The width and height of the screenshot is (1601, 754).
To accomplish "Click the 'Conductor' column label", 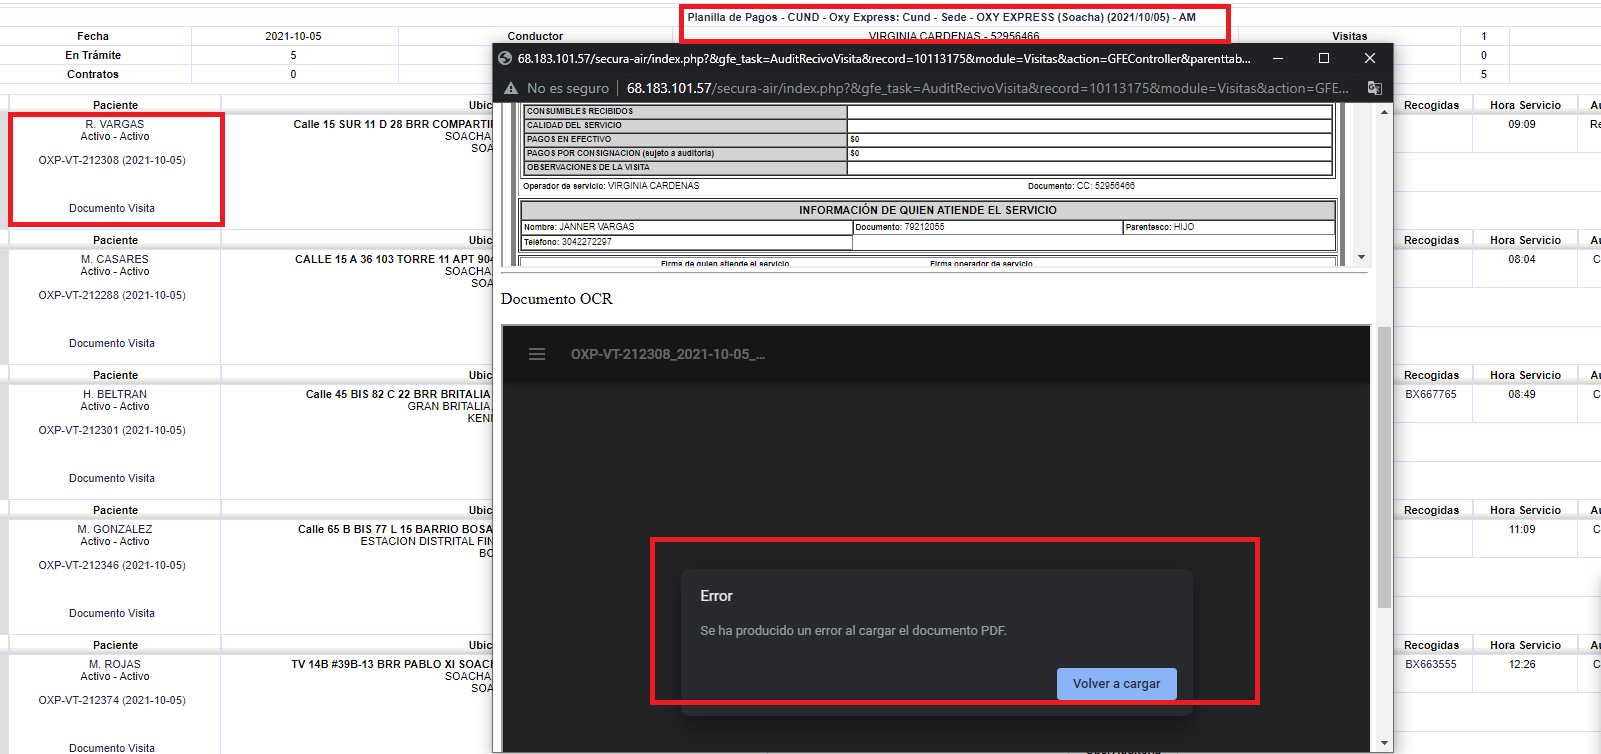I will [535, 36].
